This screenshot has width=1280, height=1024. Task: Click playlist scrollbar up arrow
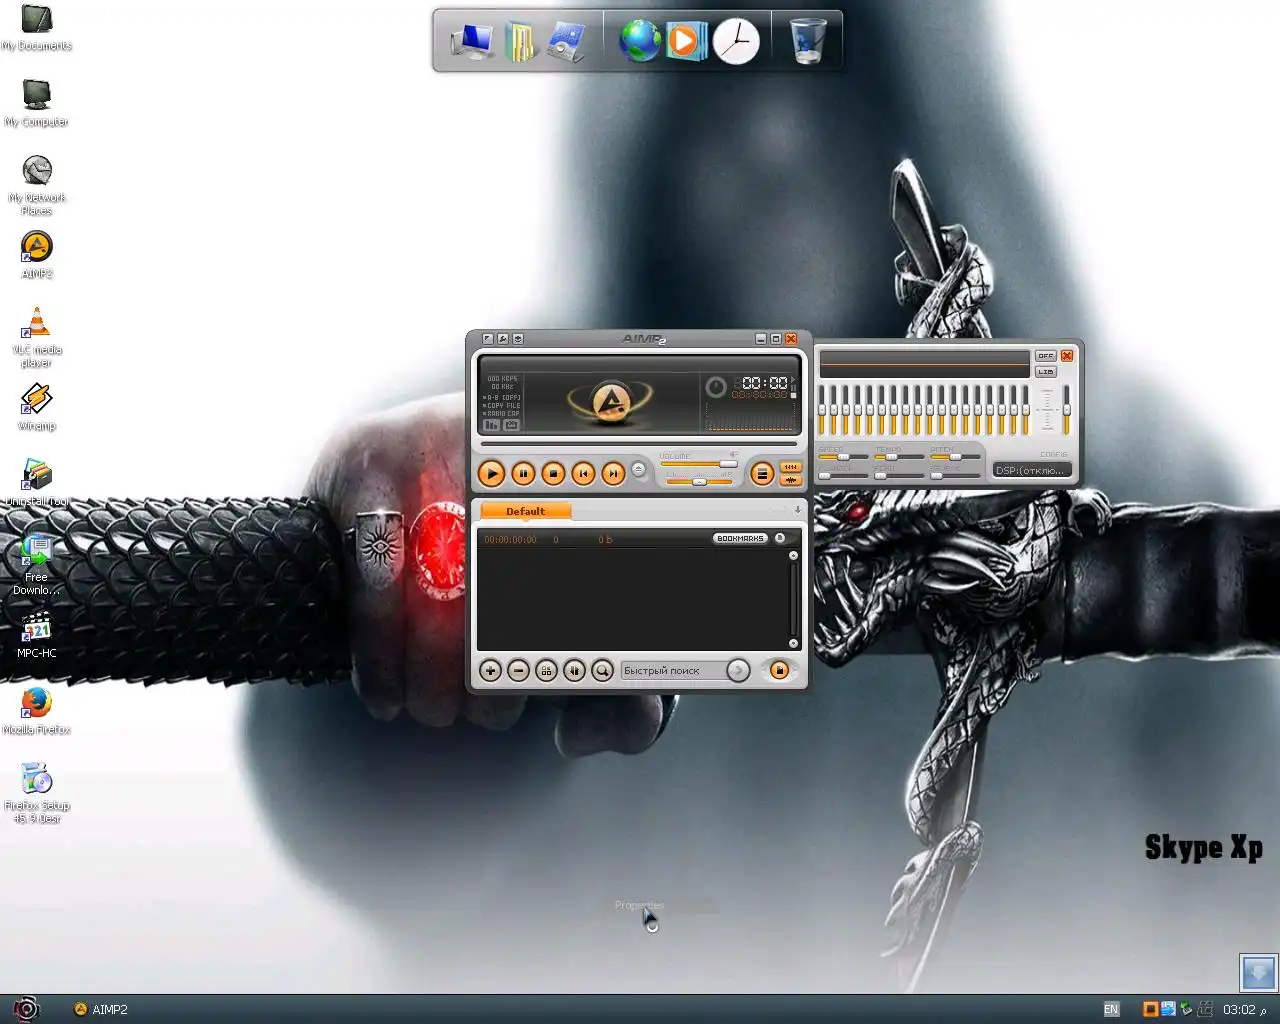(x=794, y=555)
